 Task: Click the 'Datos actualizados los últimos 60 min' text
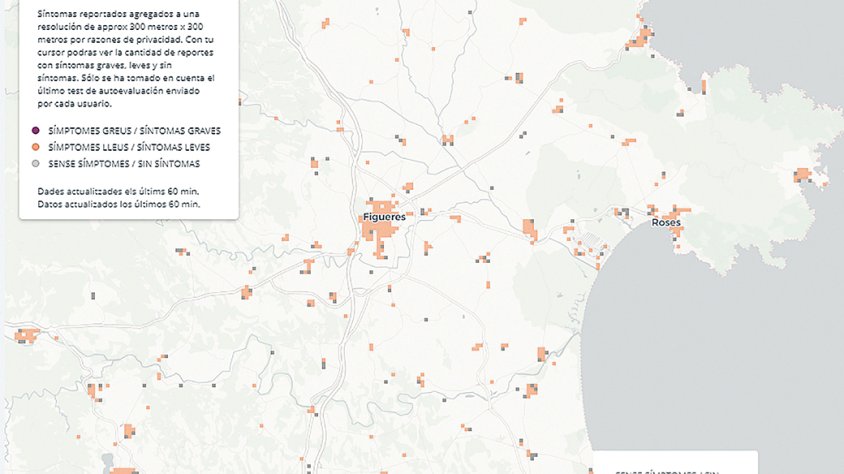click(x=119, y=203)
